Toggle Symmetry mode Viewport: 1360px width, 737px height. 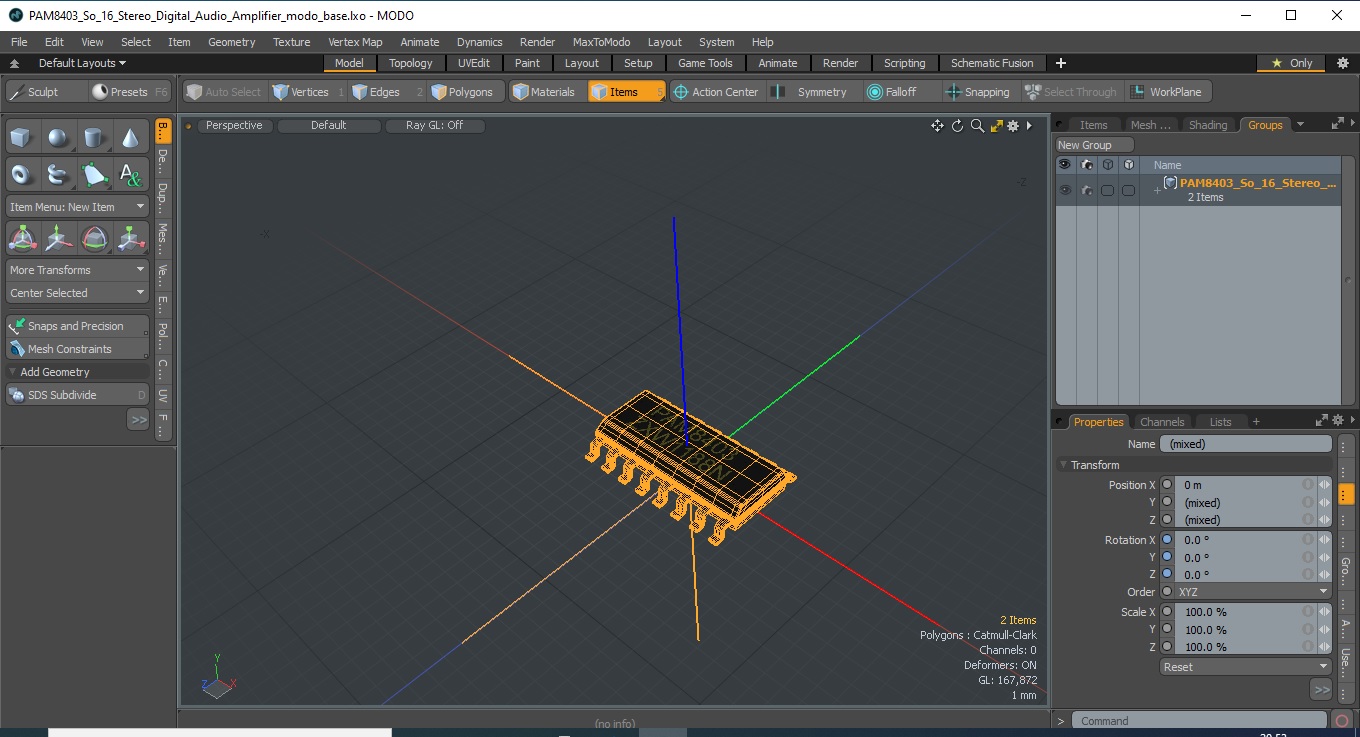pyautogui.click(x=810, y=92)
